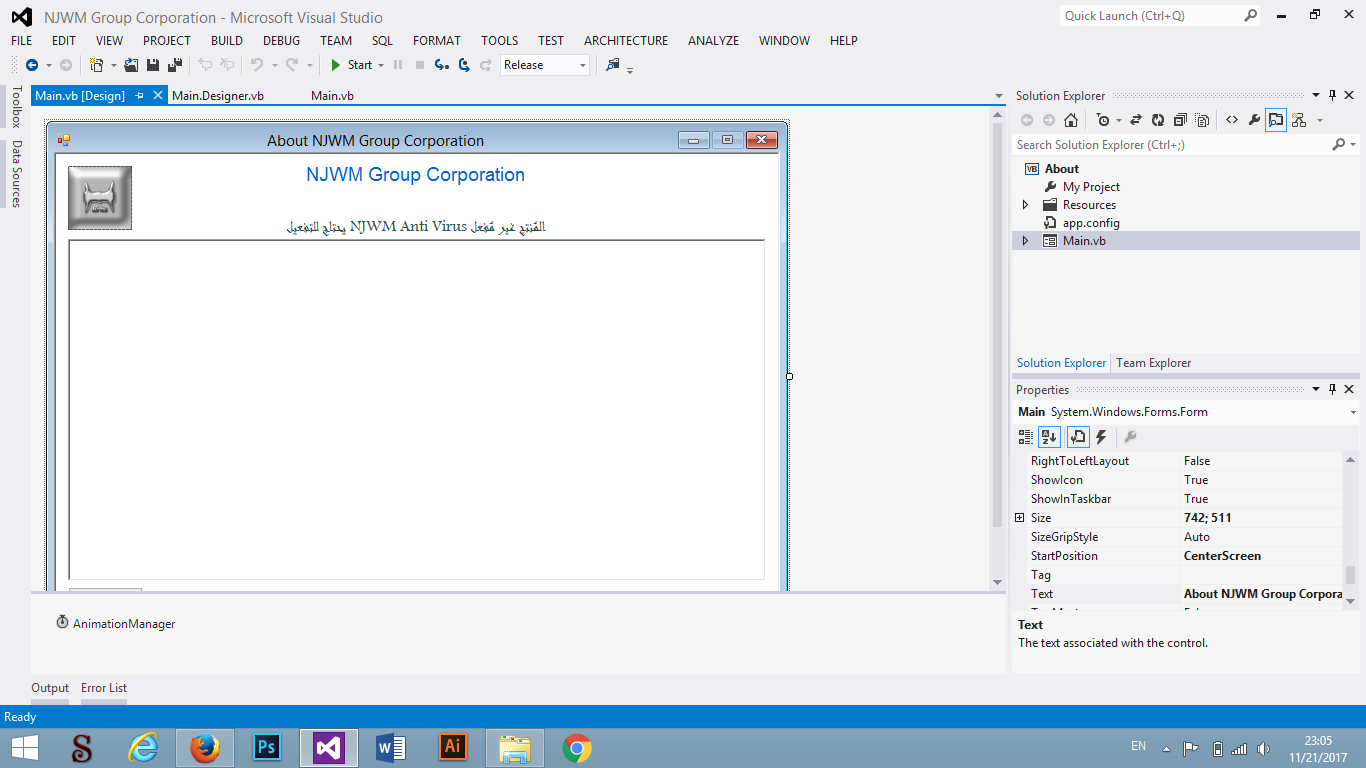The image size is (1366, 768).
Task: Click the Open File toolbar icon
Action: (x=131, y=65)
